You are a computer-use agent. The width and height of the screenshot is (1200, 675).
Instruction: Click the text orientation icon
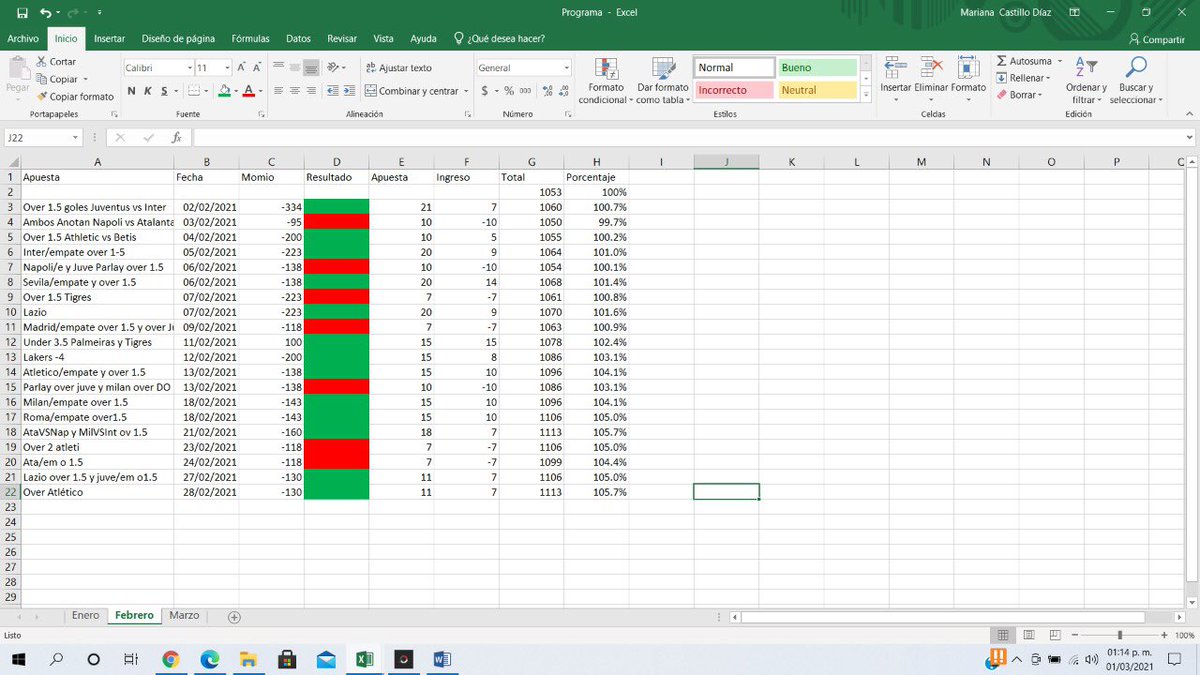point(332,68)
